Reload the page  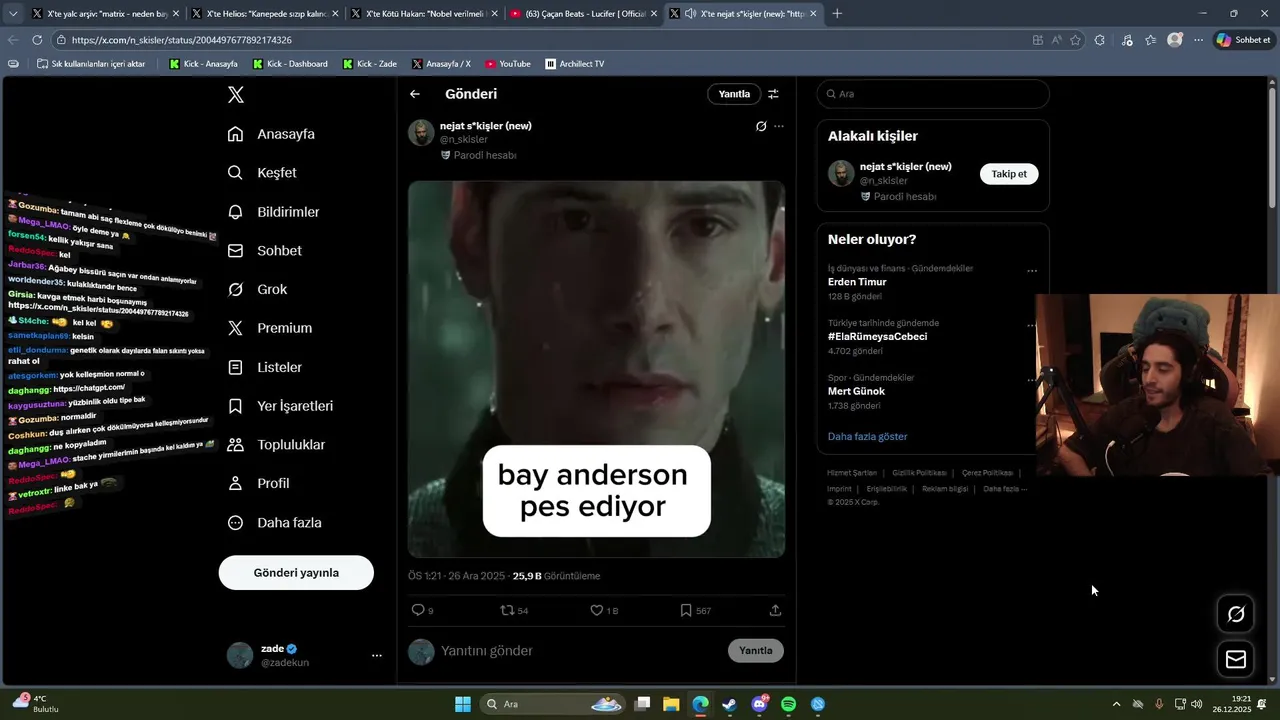pos(37,40)
